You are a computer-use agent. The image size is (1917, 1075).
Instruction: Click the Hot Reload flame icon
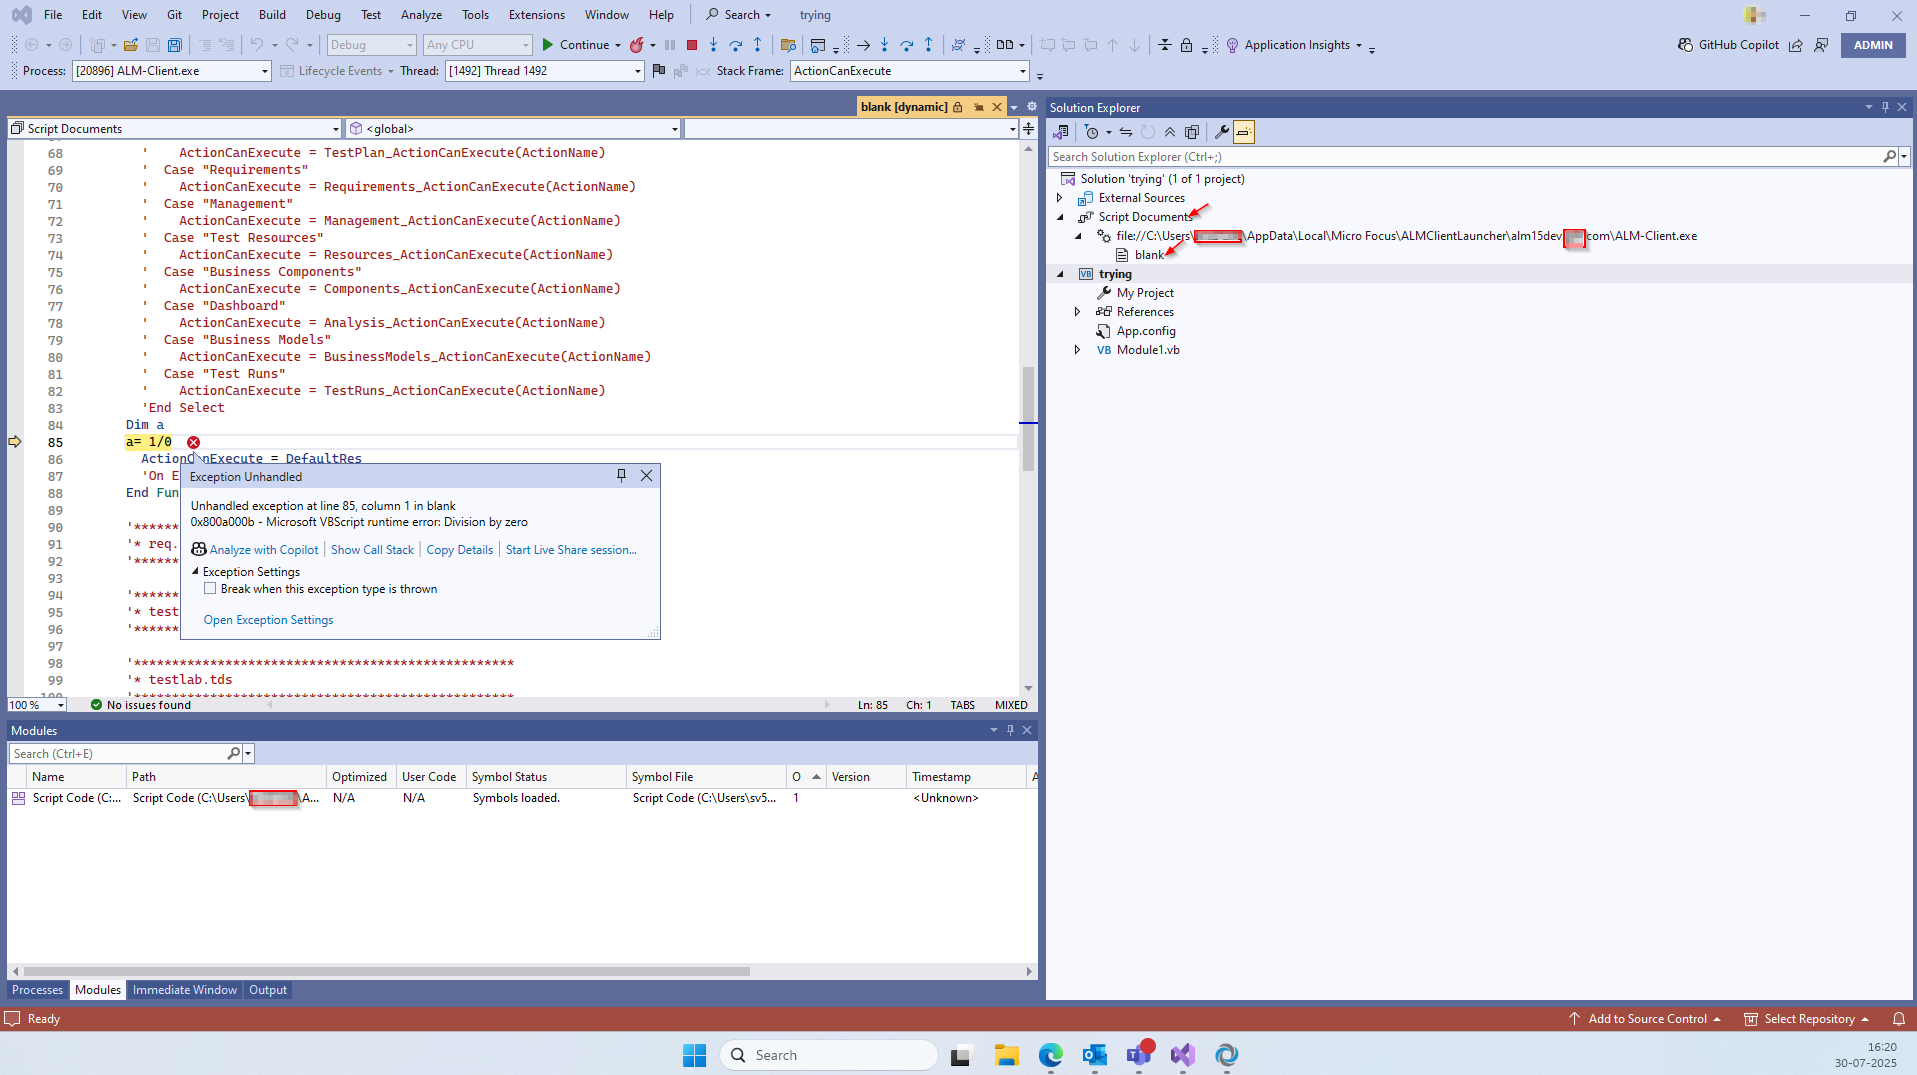636,45
